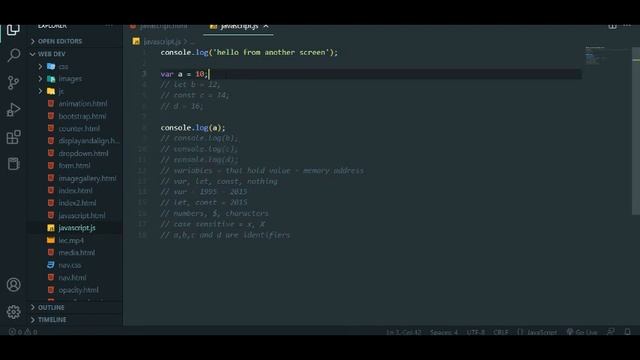Click the errors and warnings status indicator

click(x=23, y=332)
